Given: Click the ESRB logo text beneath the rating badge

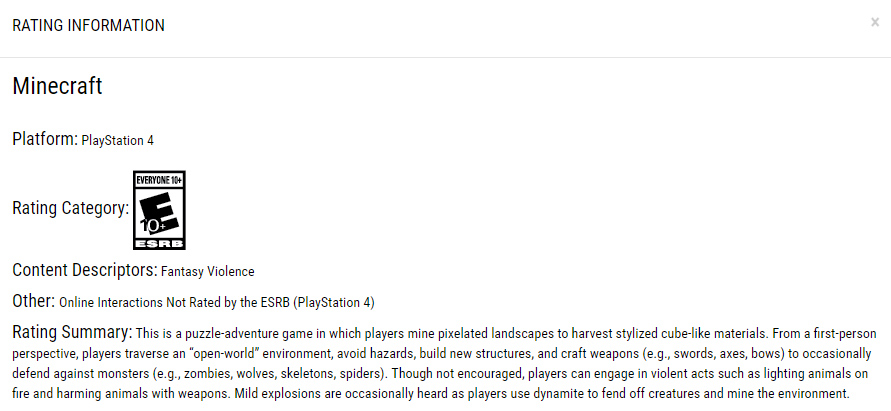Looking at the screenshot, I should click(x=159, y=241).
